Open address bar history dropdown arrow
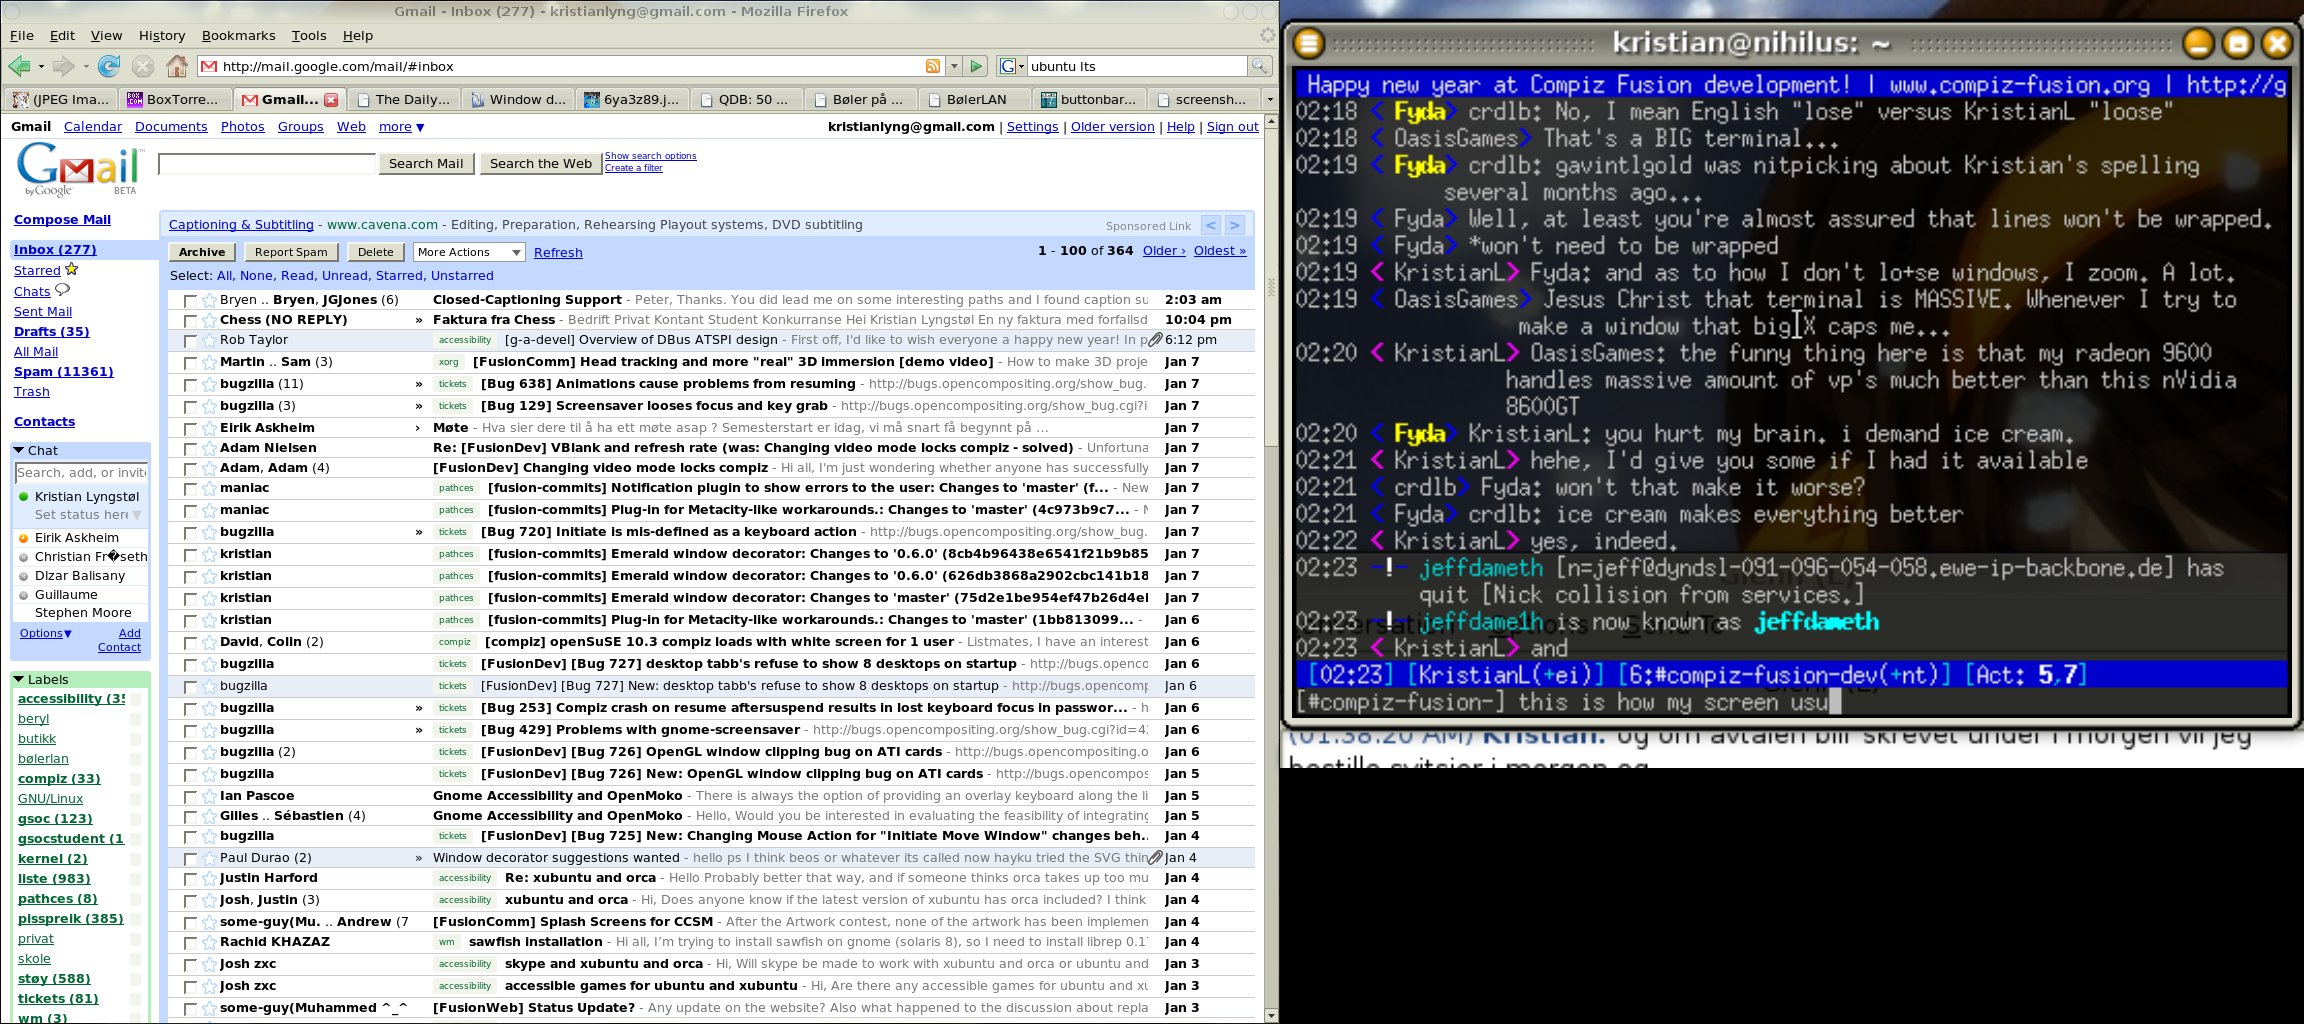 point(954,67)
